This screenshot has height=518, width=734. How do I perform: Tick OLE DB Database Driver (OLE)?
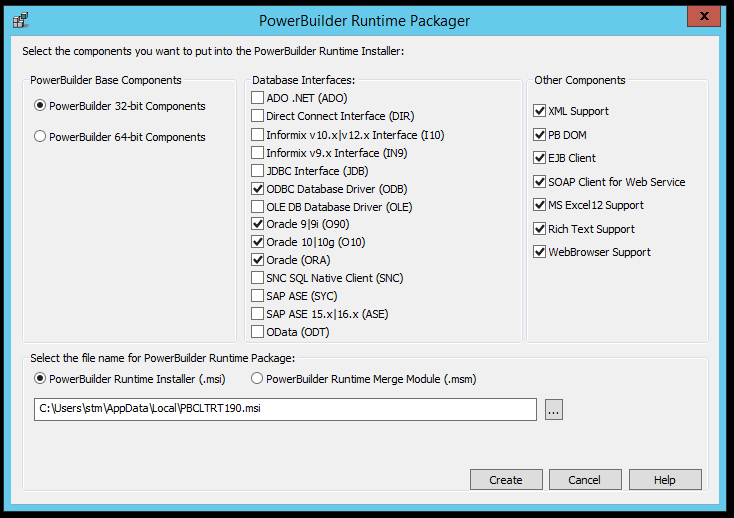tap(258, 207)
